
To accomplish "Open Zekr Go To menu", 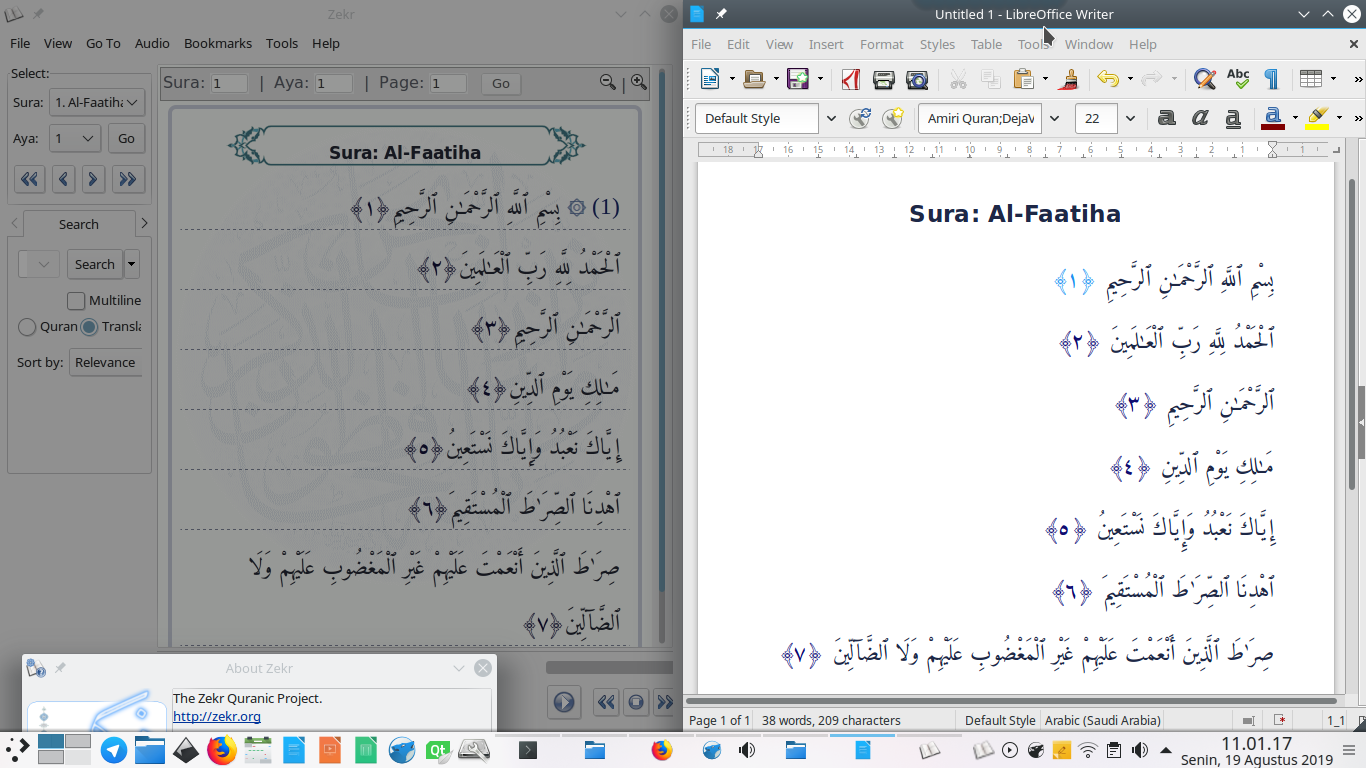I will coord(103,43).
